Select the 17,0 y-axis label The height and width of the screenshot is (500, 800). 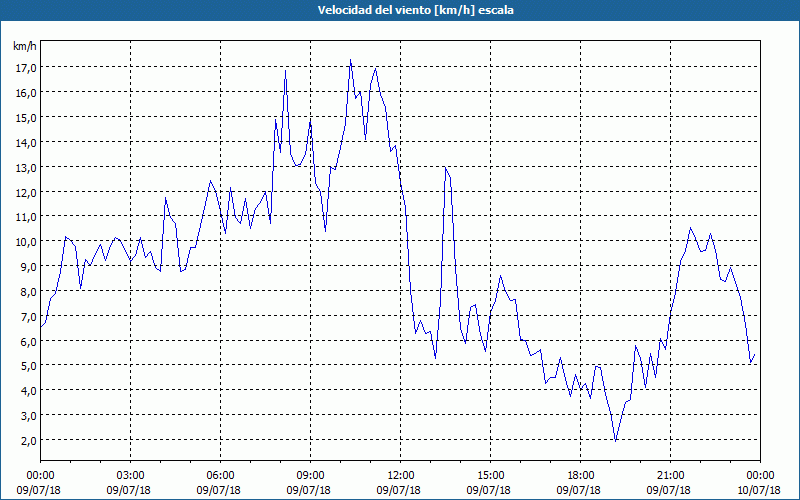click(x=26, y=68)
